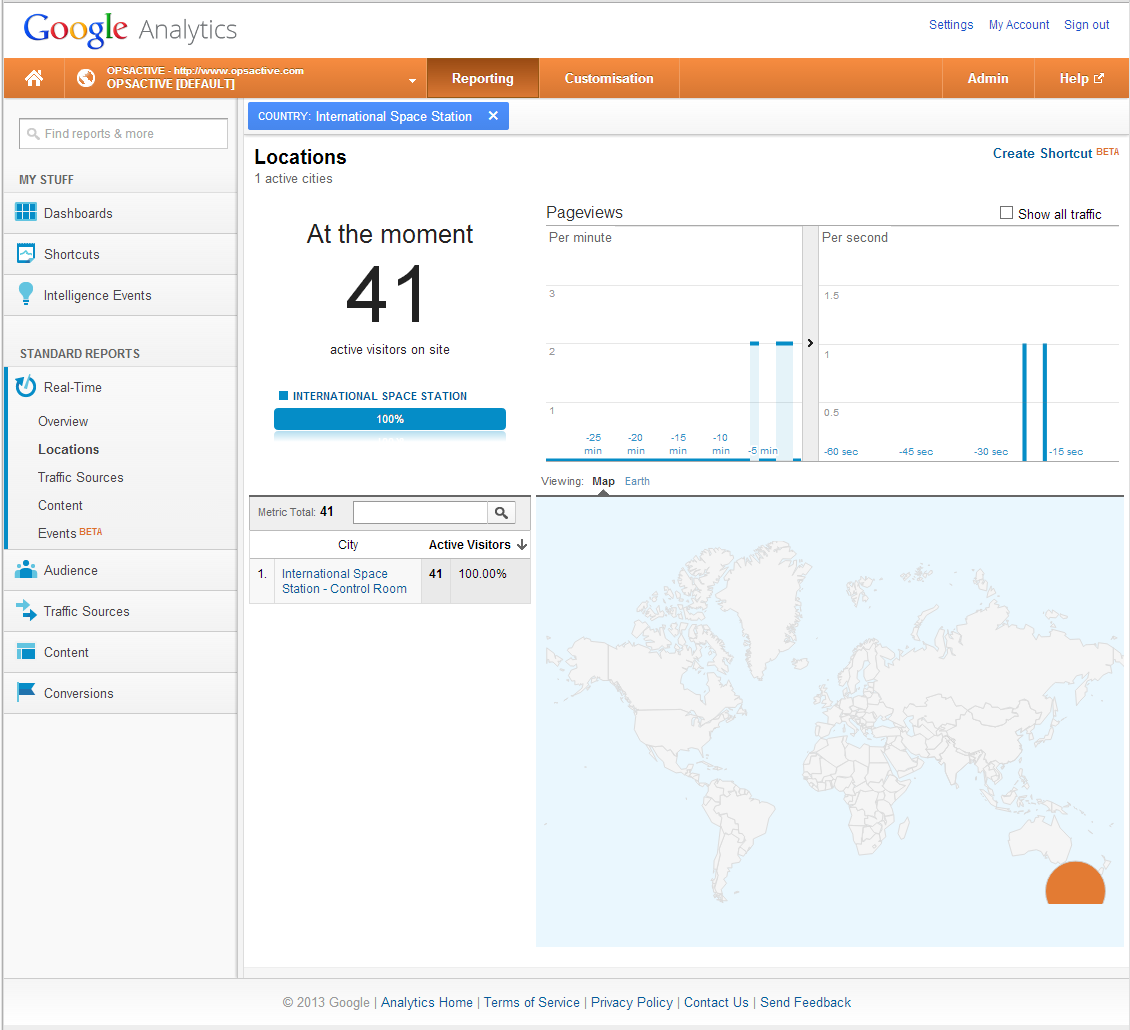The image size is (1130, 1030).
Task: Open the Settings link
Action: point(951,25)
